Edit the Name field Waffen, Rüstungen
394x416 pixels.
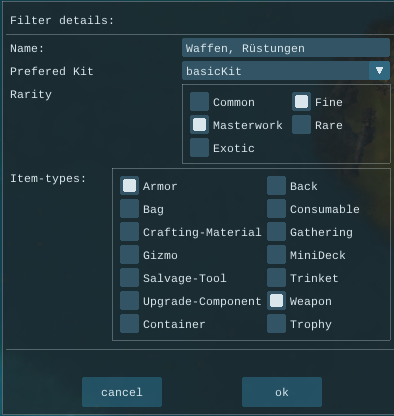coord(286,48)
